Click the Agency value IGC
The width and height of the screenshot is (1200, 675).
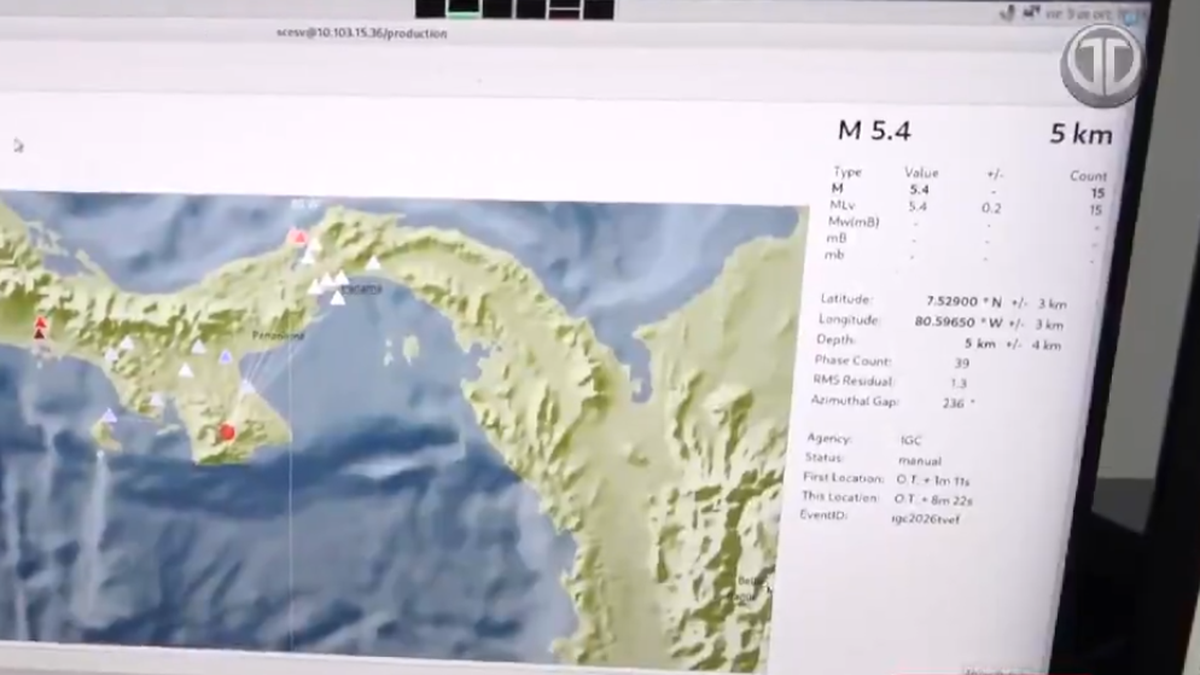[911, 440]
